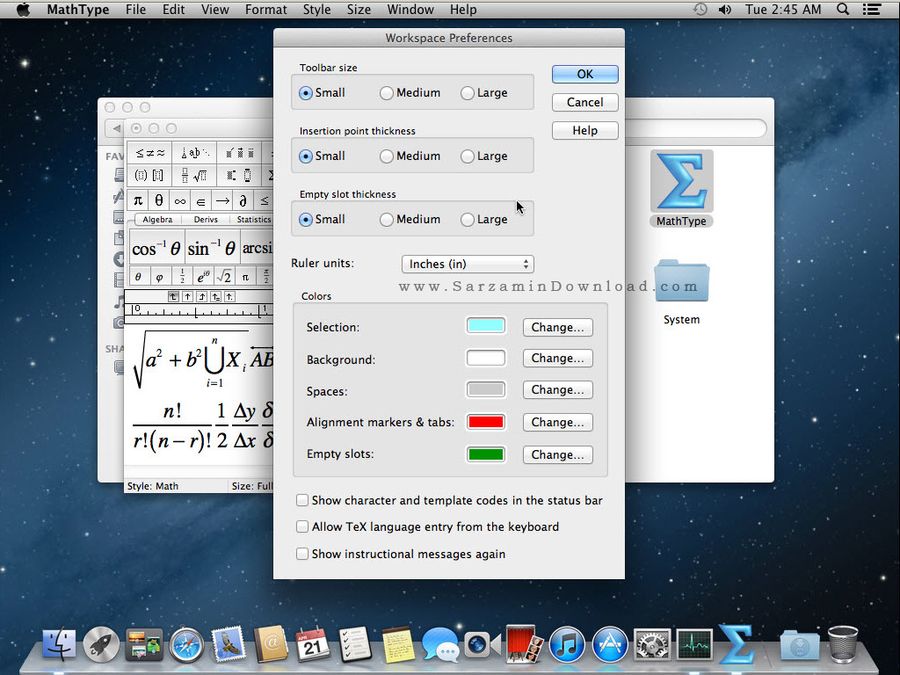The image size is (900, 675).
Task: Select left-justified tab stop in ruler bar
Action: click(x=173, y=296)
